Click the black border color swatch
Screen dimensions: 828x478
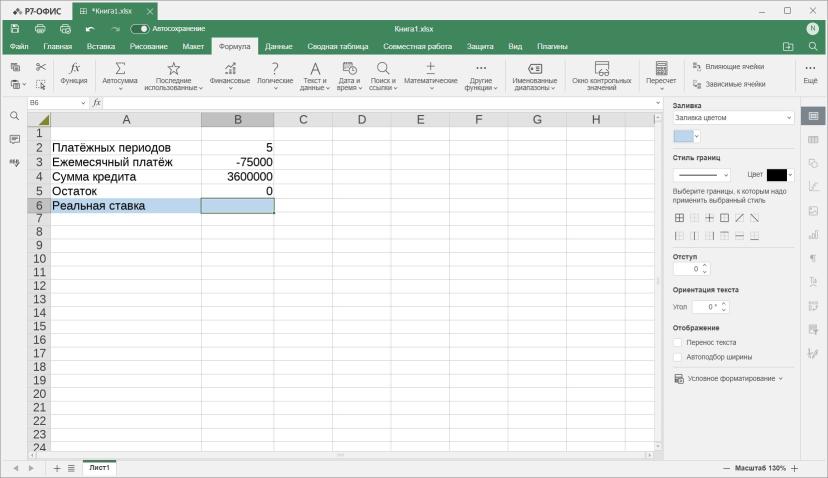point(776,175)
